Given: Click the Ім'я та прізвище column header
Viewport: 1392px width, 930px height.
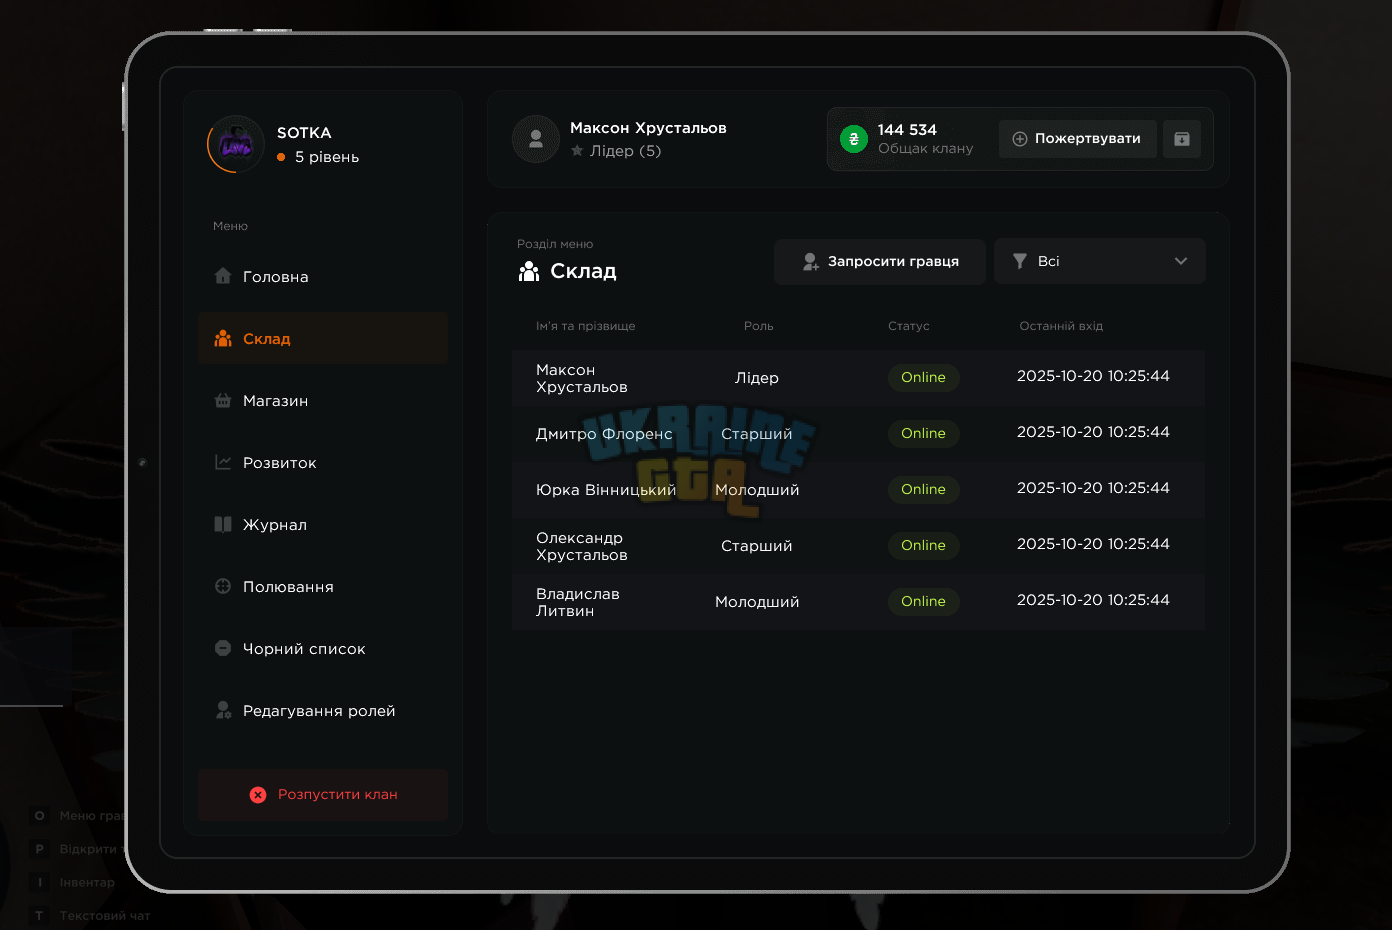Looking at the screenshot, I should coord(585,326).
